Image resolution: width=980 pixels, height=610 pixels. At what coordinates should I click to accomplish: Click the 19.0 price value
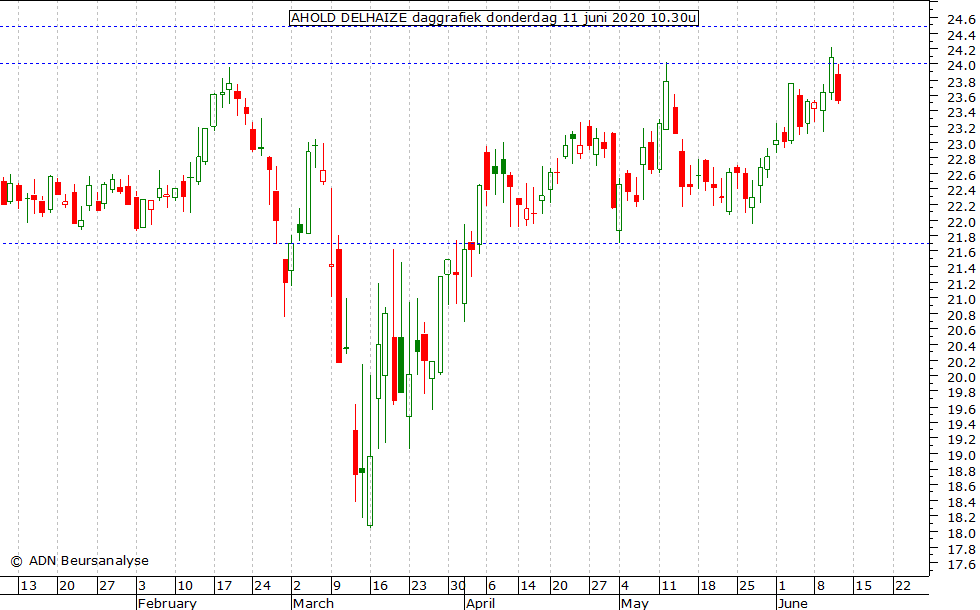[961, 456]
